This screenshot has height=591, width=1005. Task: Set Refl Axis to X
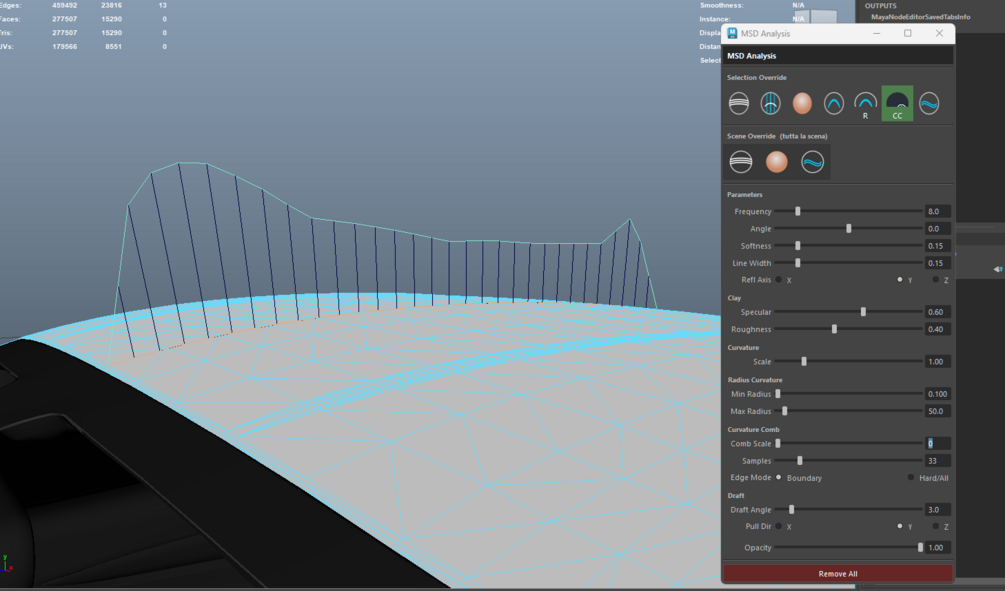coord(779,279)
